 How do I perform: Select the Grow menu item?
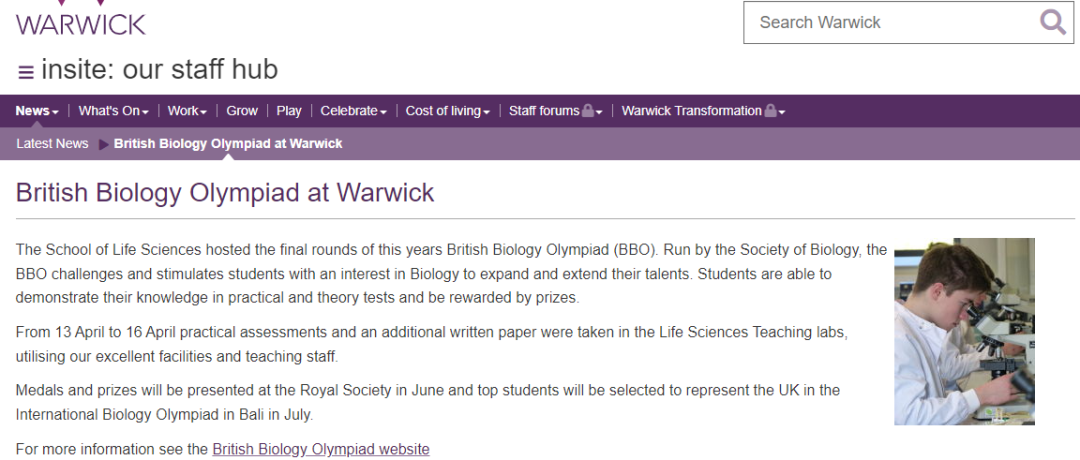[242, 111]
